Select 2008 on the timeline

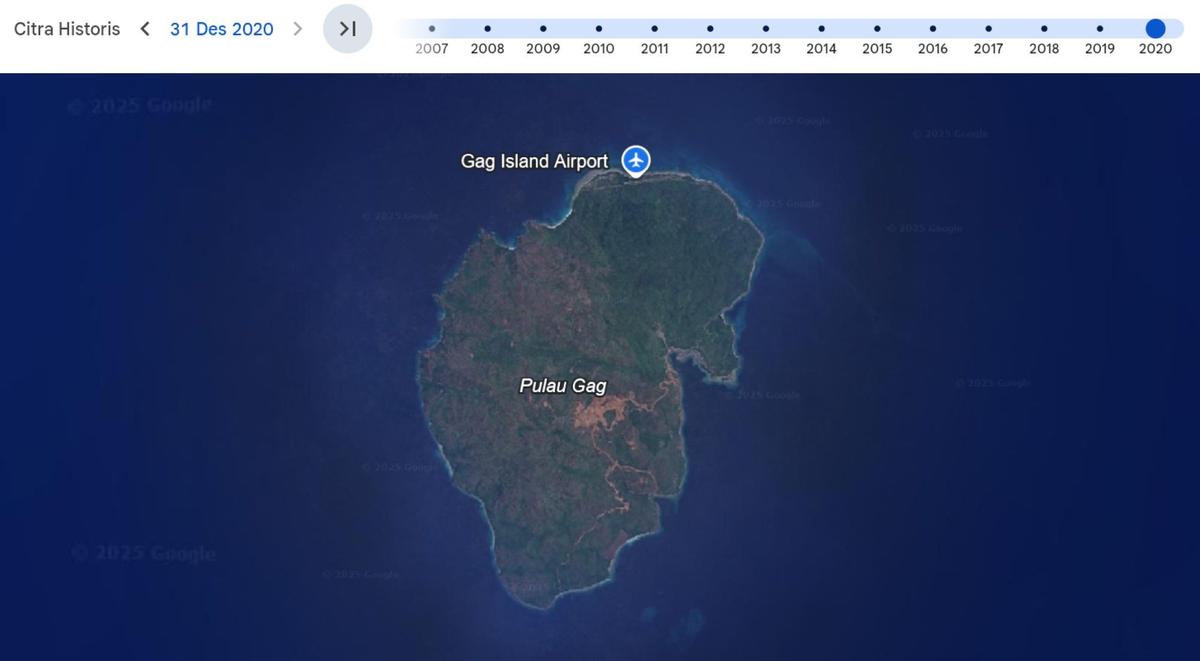(x=487, y=29)
